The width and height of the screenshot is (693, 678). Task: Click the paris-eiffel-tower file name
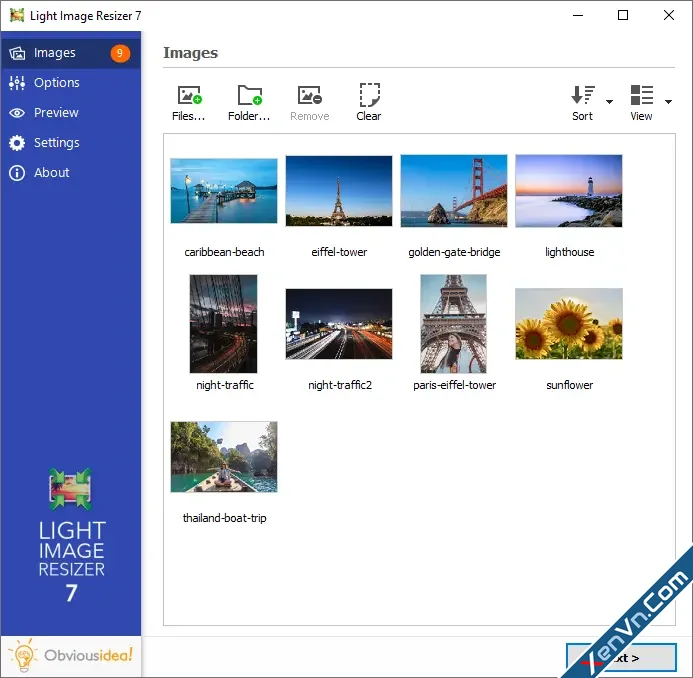point(454,385)
